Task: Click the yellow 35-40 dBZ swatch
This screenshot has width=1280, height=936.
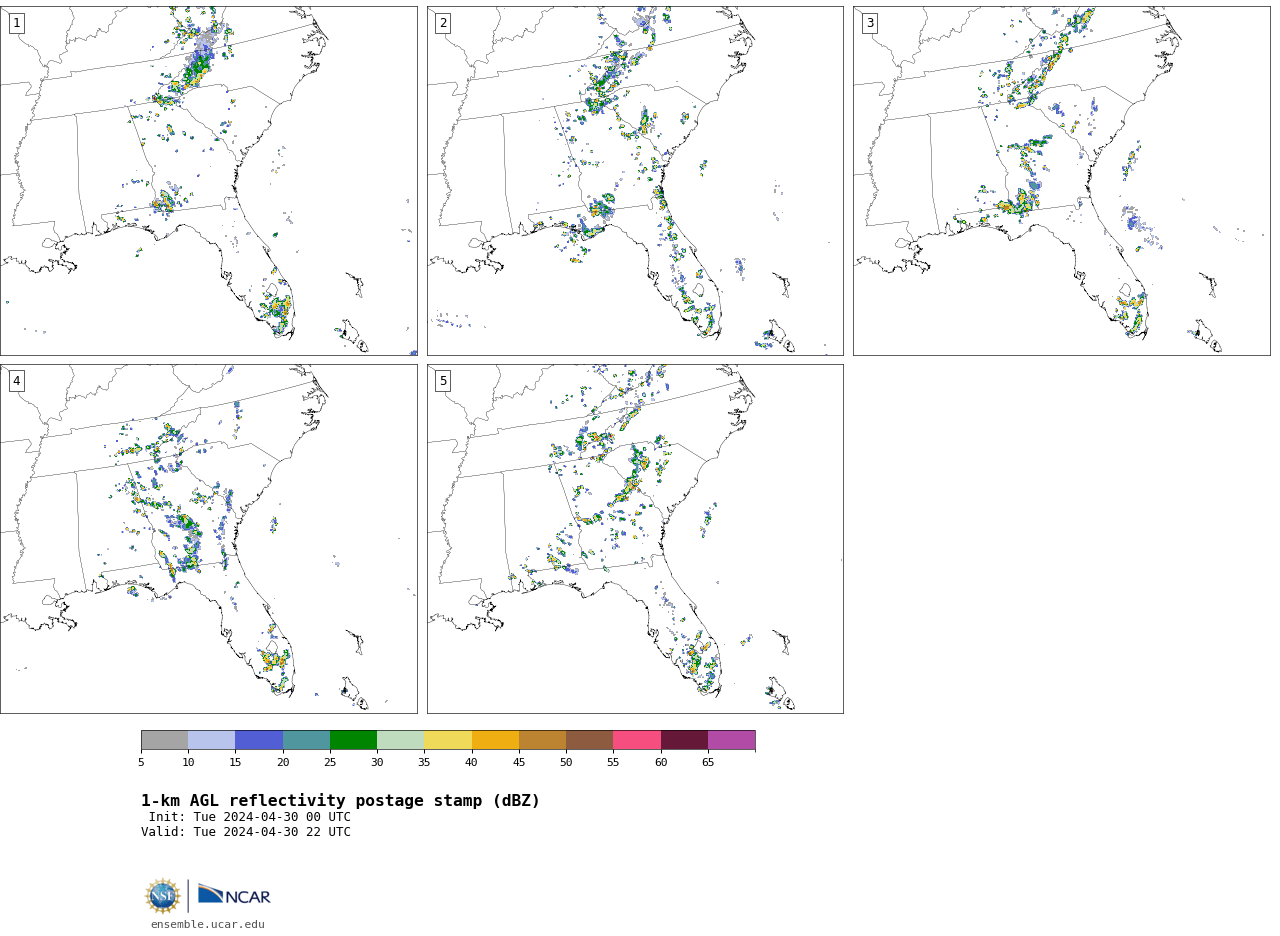Action: click(448, 740)
